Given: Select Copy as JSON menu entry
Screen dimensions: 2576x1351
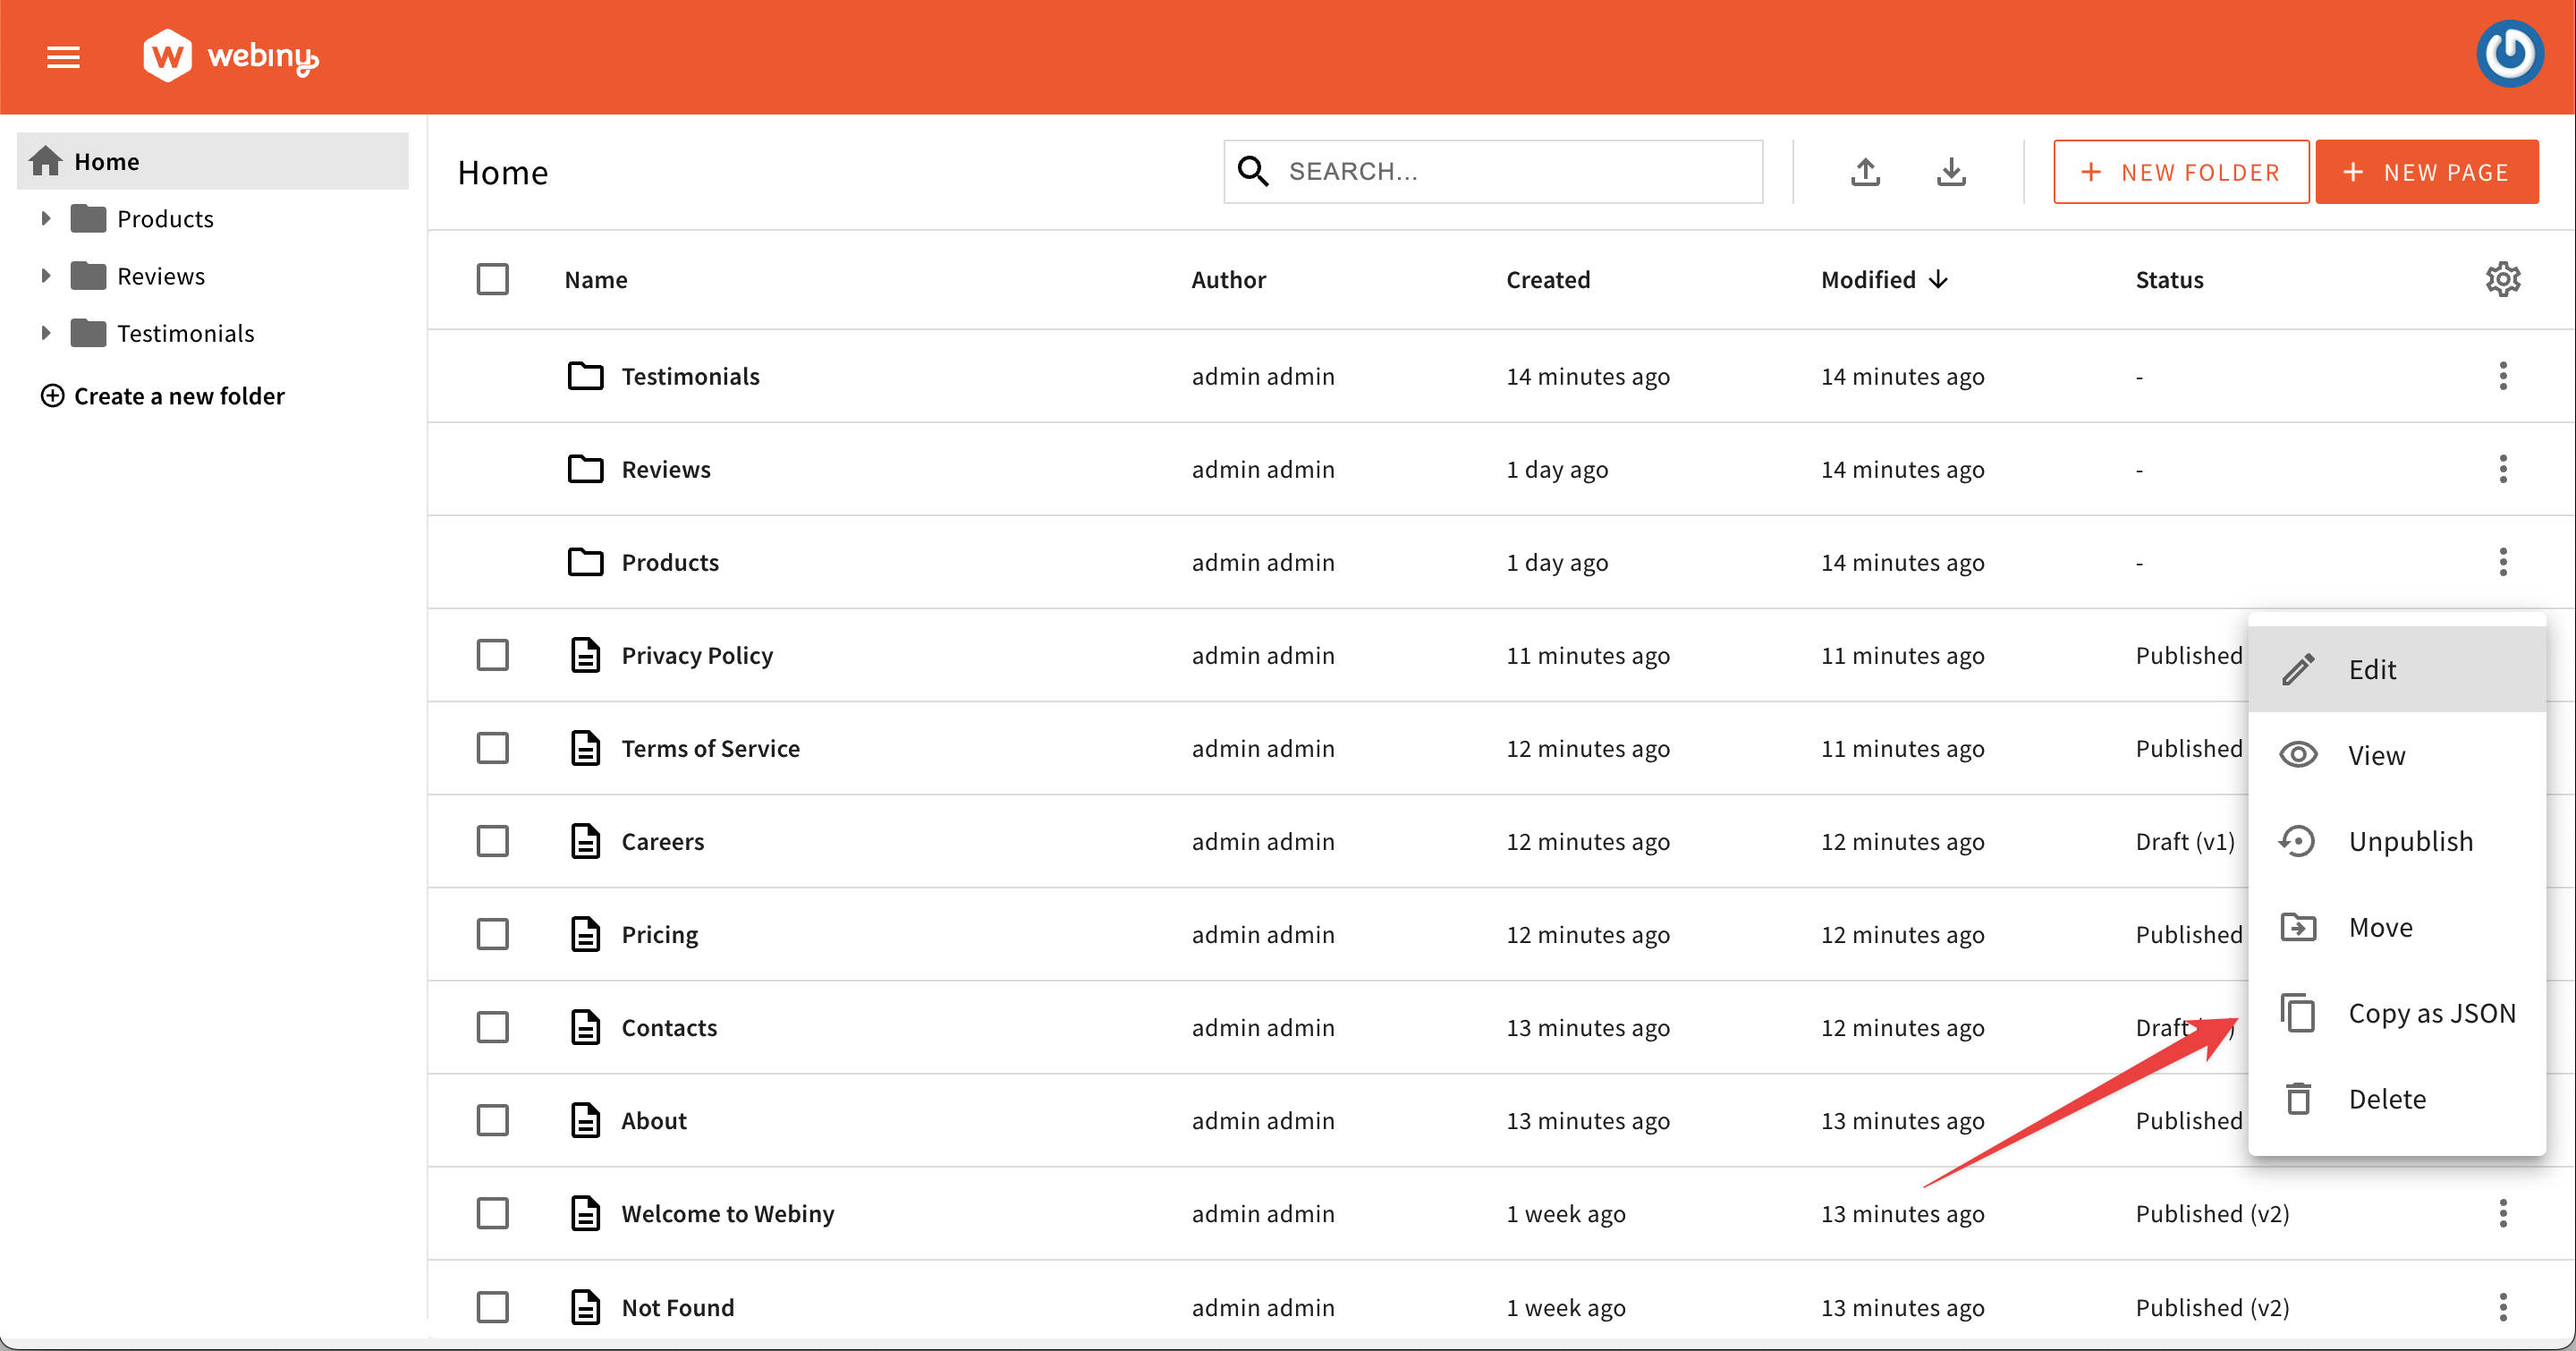Looking at the screenshot, I should [x=2430, y=1013].
